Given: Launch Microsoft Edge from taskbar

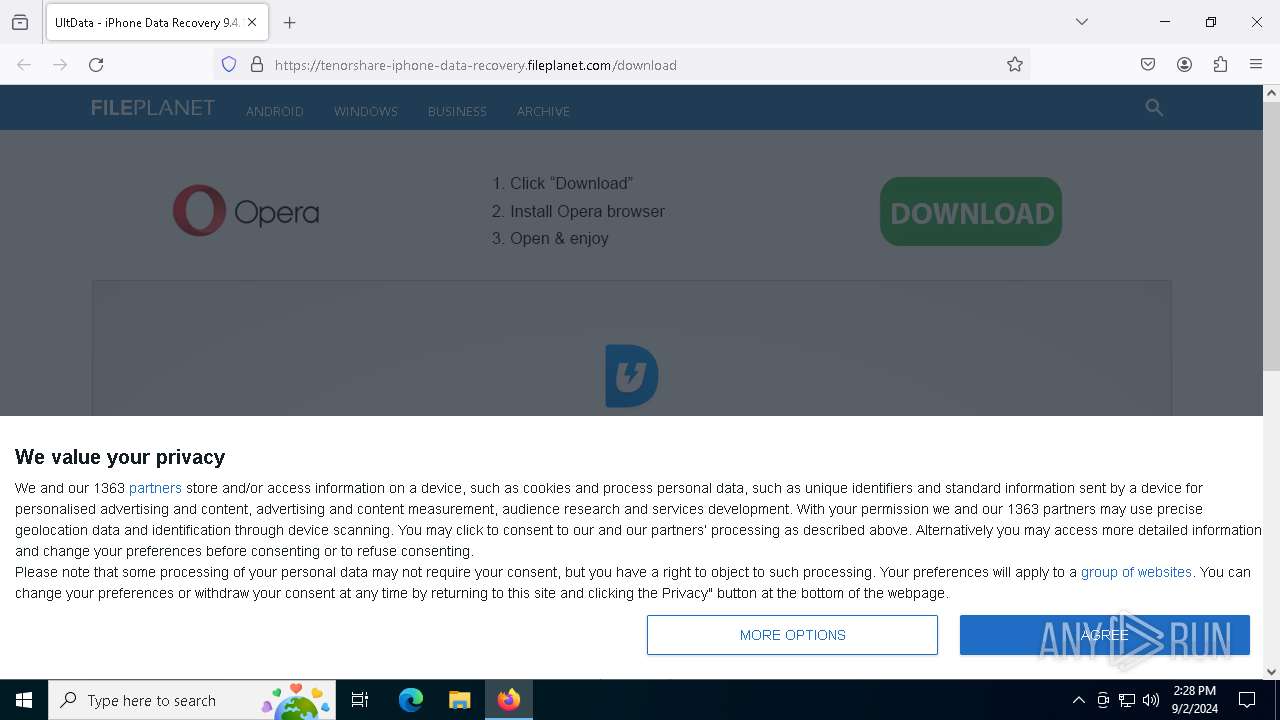Looking at the screenshot, I should (x=411, y=700).
